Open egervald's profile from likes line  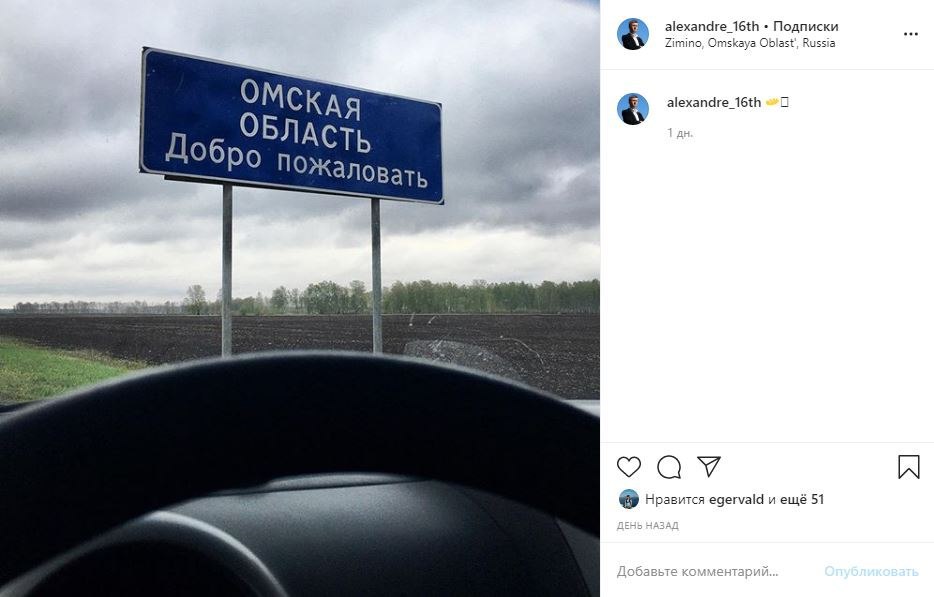(x=736, y=499)
